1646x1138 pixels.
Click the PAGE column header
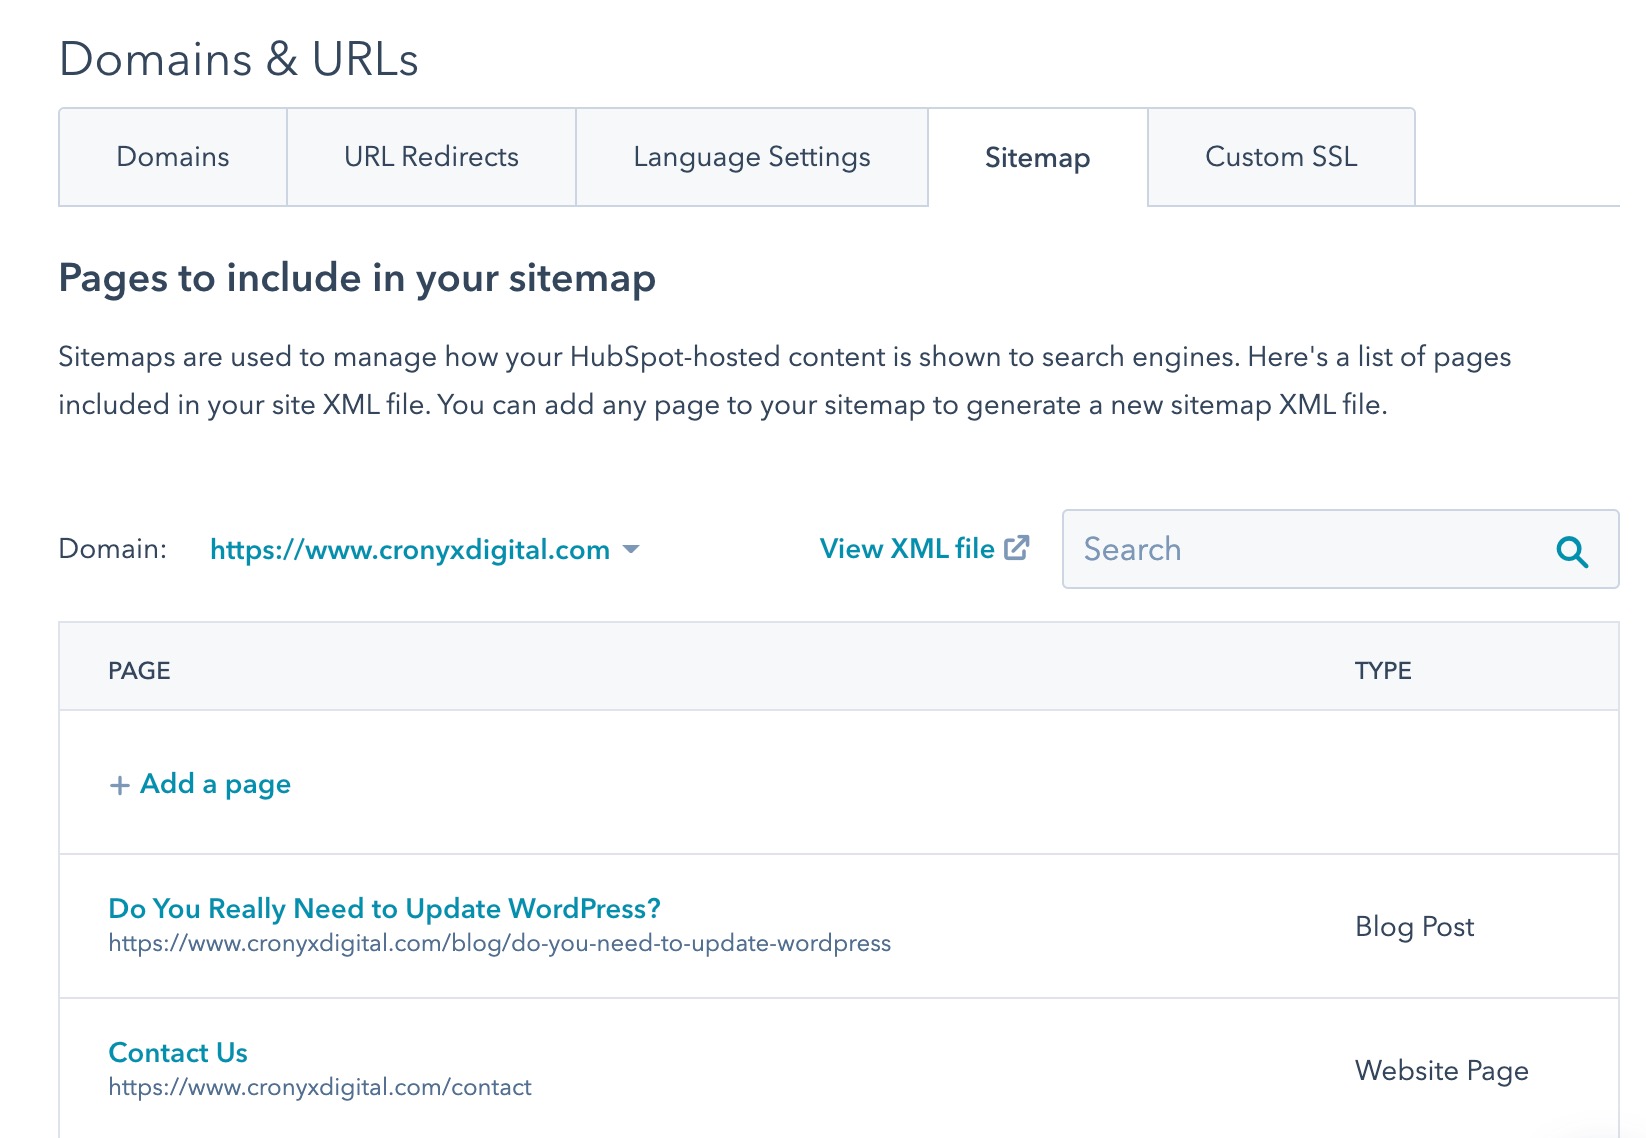pyautogui.click(x=139, y=670)
